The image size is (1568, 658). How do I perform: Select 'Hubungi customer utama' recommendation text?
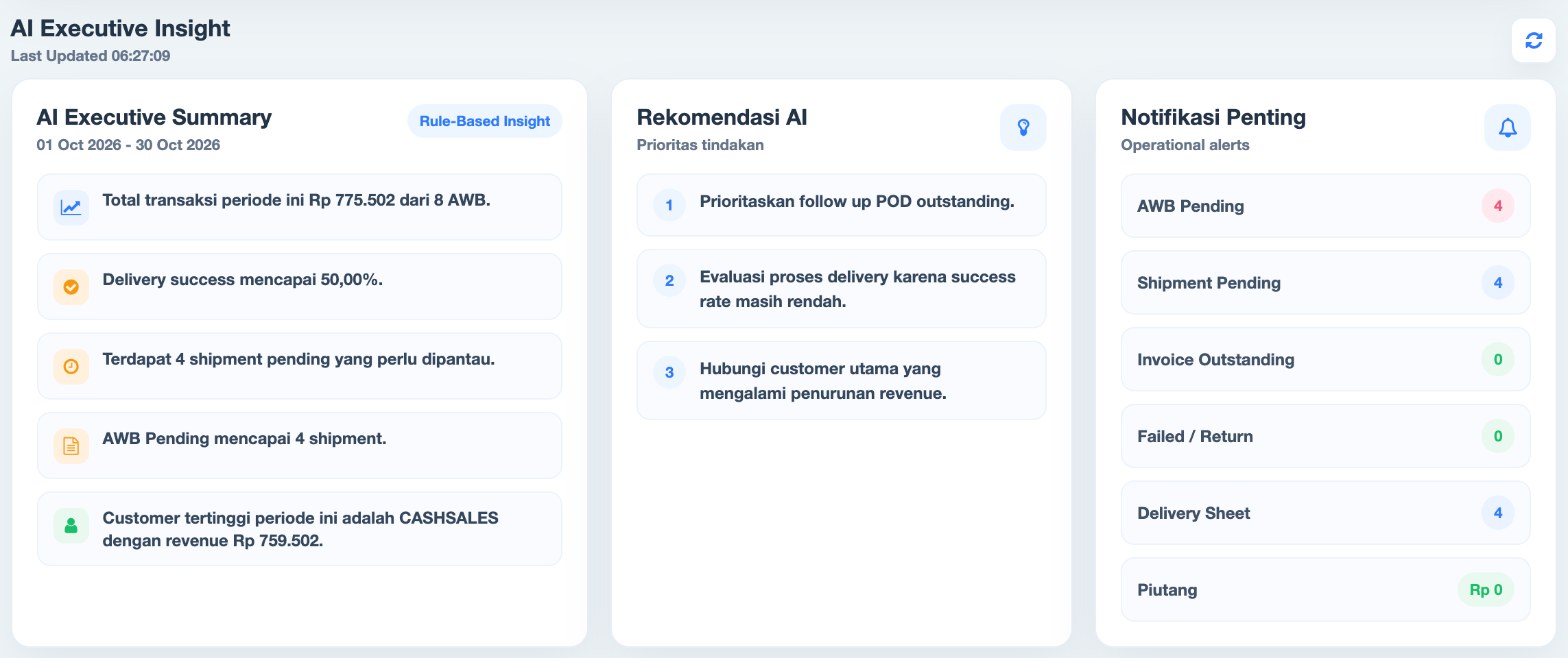823,381
